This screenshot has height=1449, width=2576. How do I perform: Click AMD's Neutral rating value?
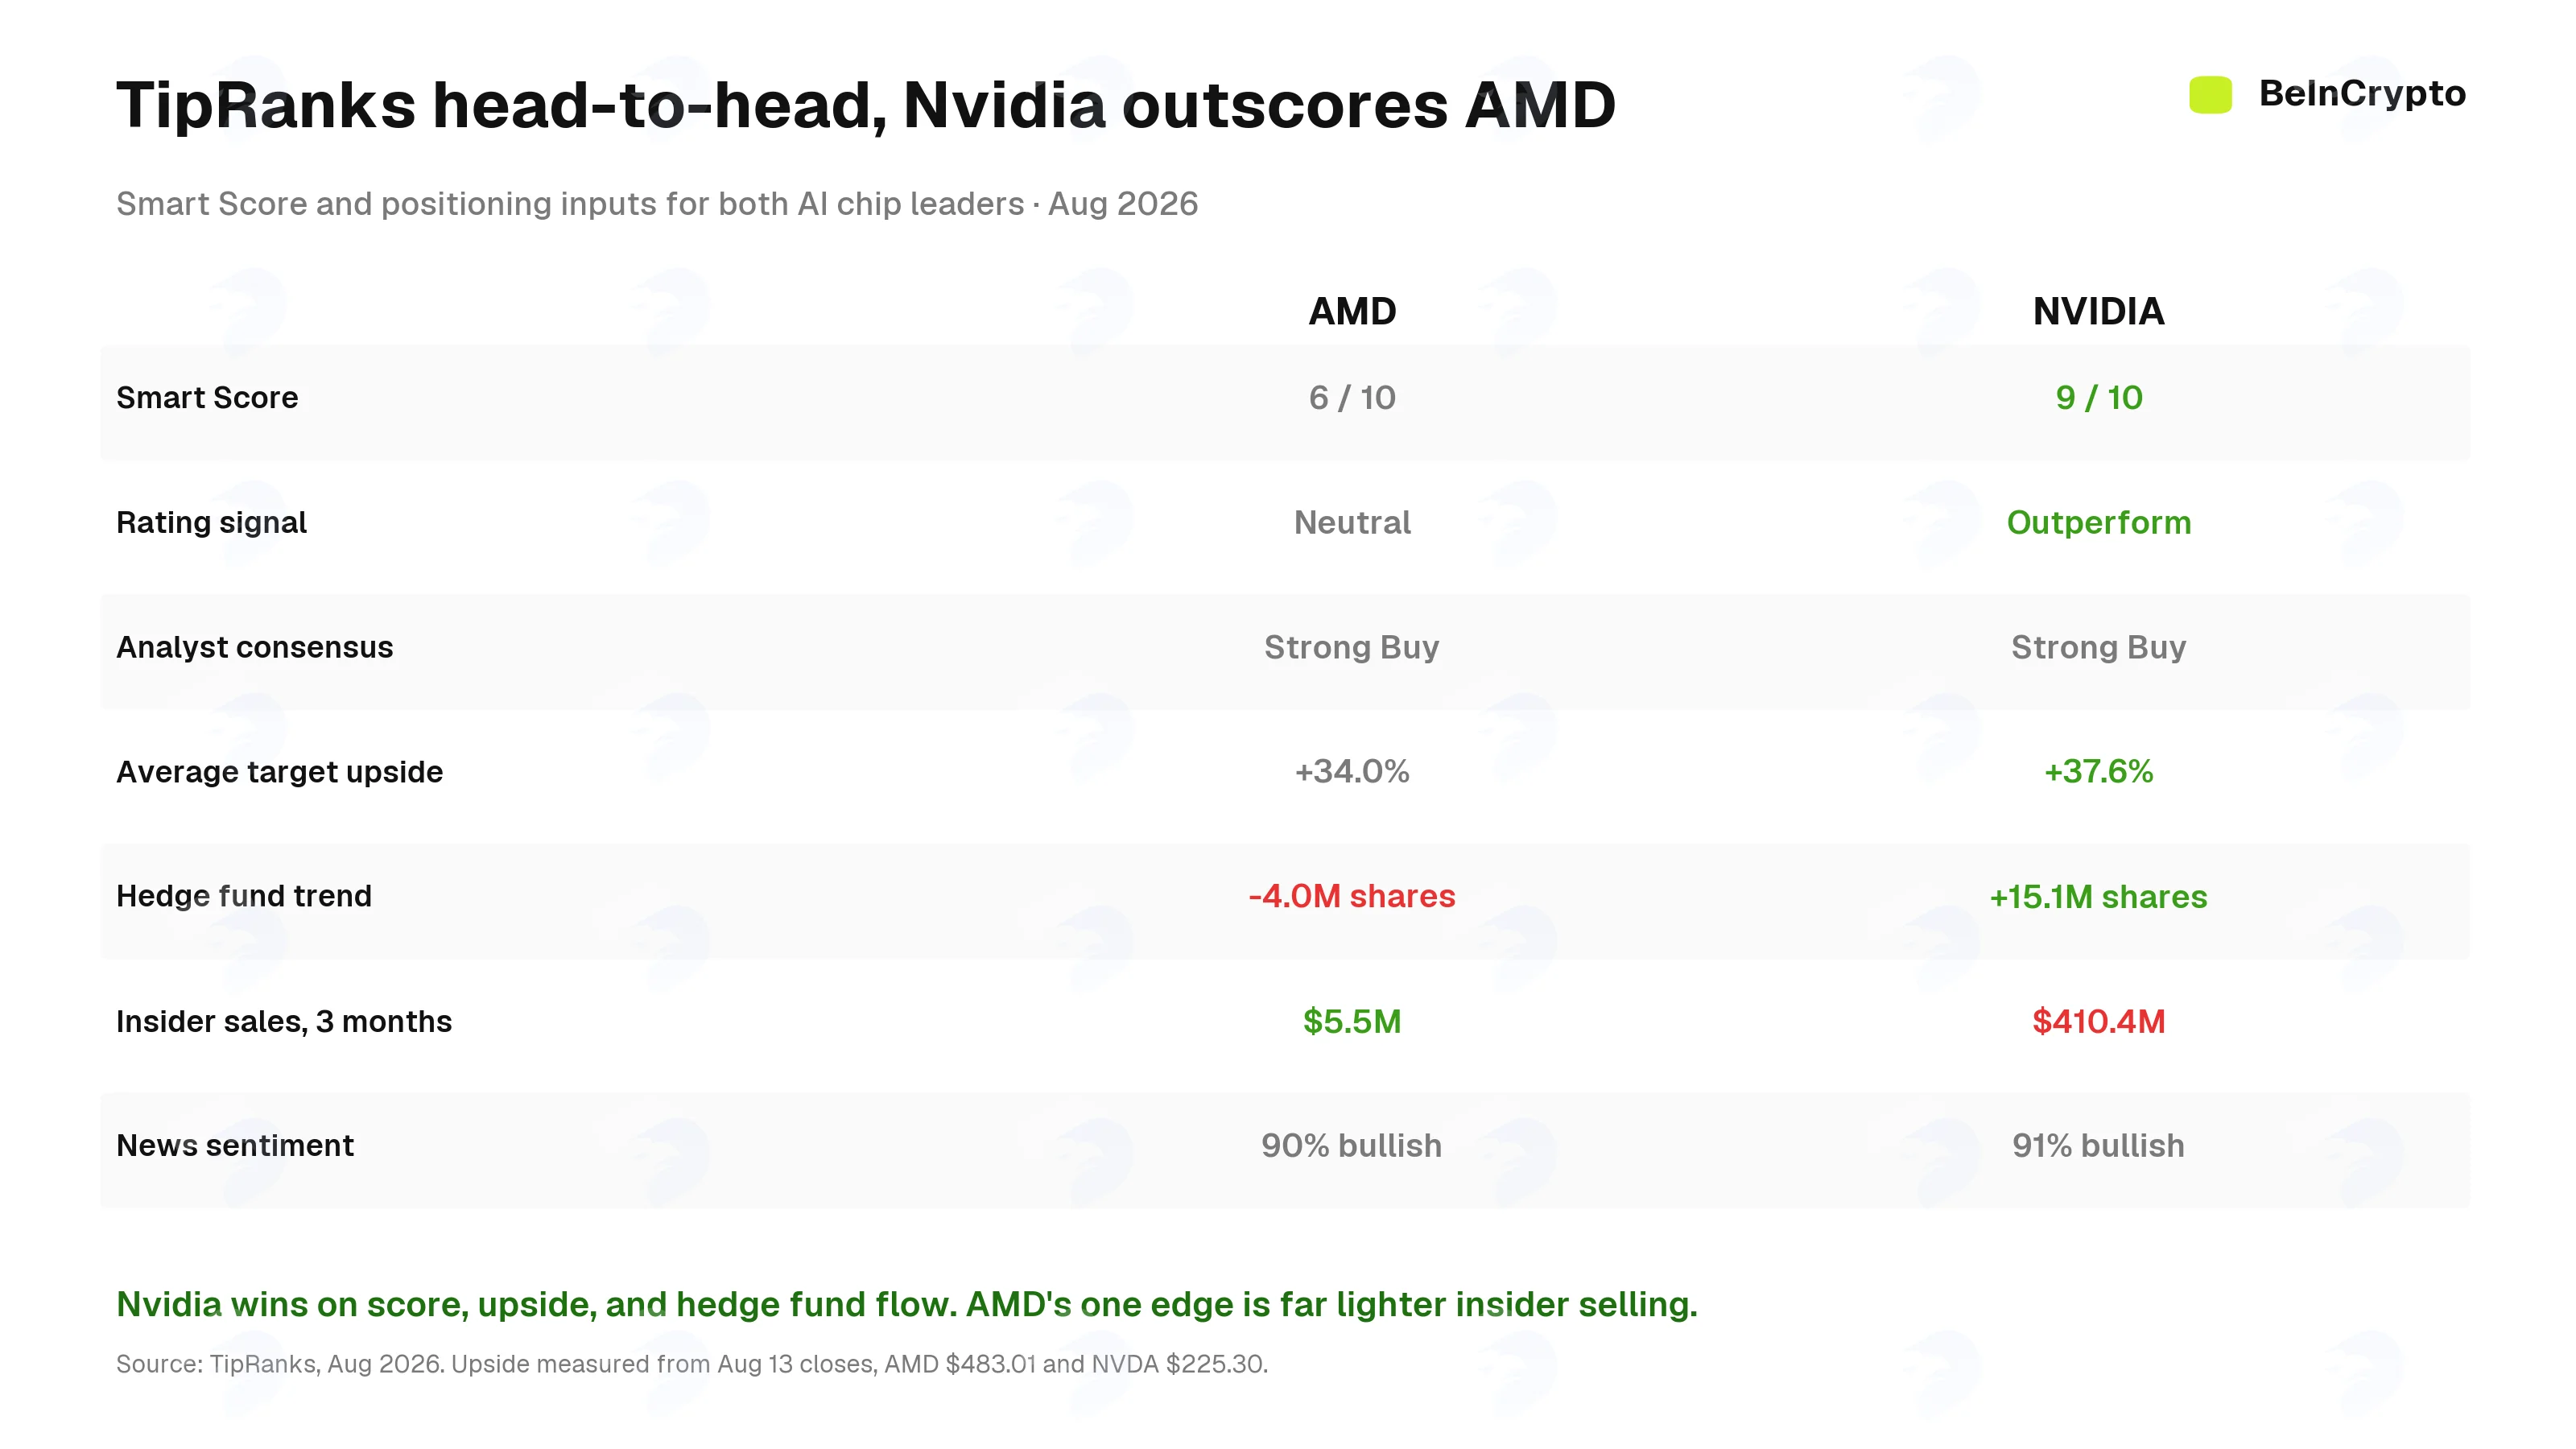1352,523
